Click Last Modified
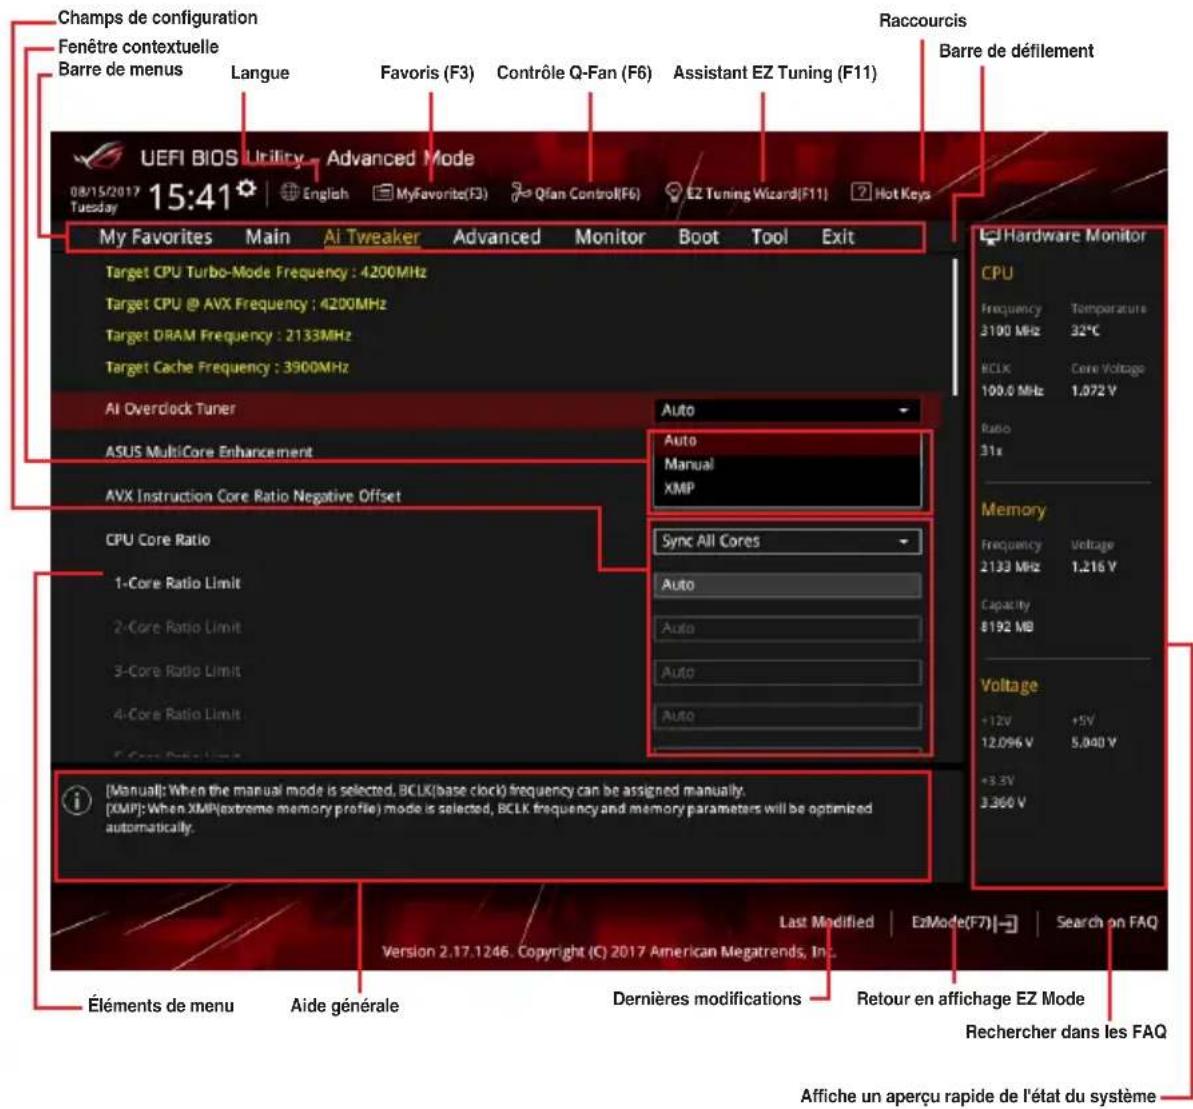Screen dimensions: 1193x1109 [826, 922]
